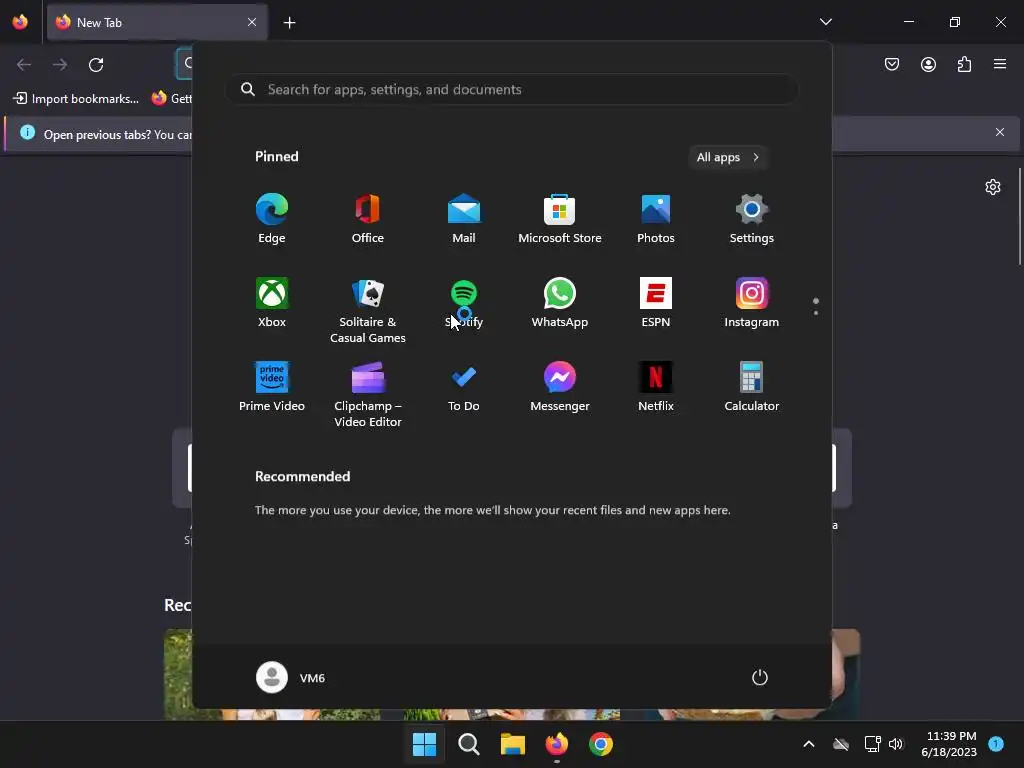Open the Calculator app

pos(752,387)
